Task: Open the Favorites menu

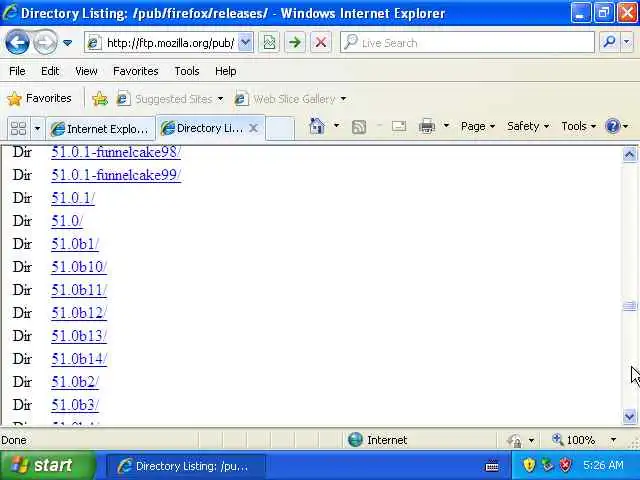Action: pos(136,71)
